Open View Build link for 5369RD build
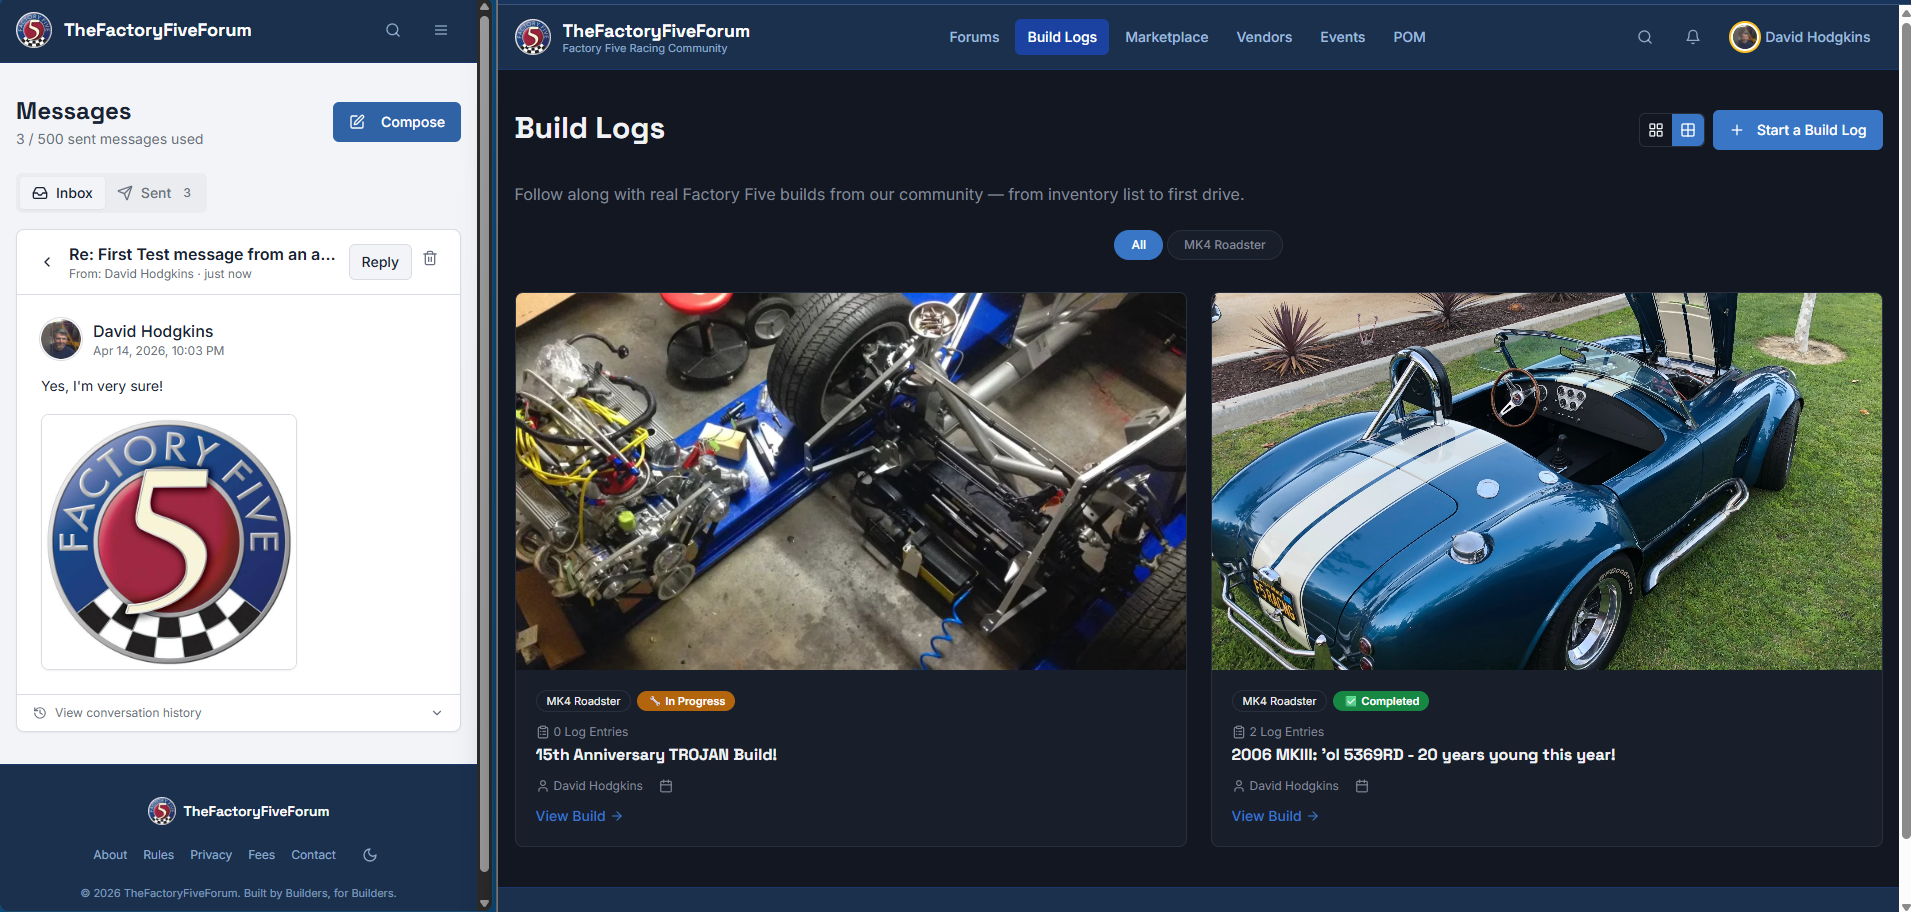This screenshot has height=912, width=1911. [x=1275, y=816]
